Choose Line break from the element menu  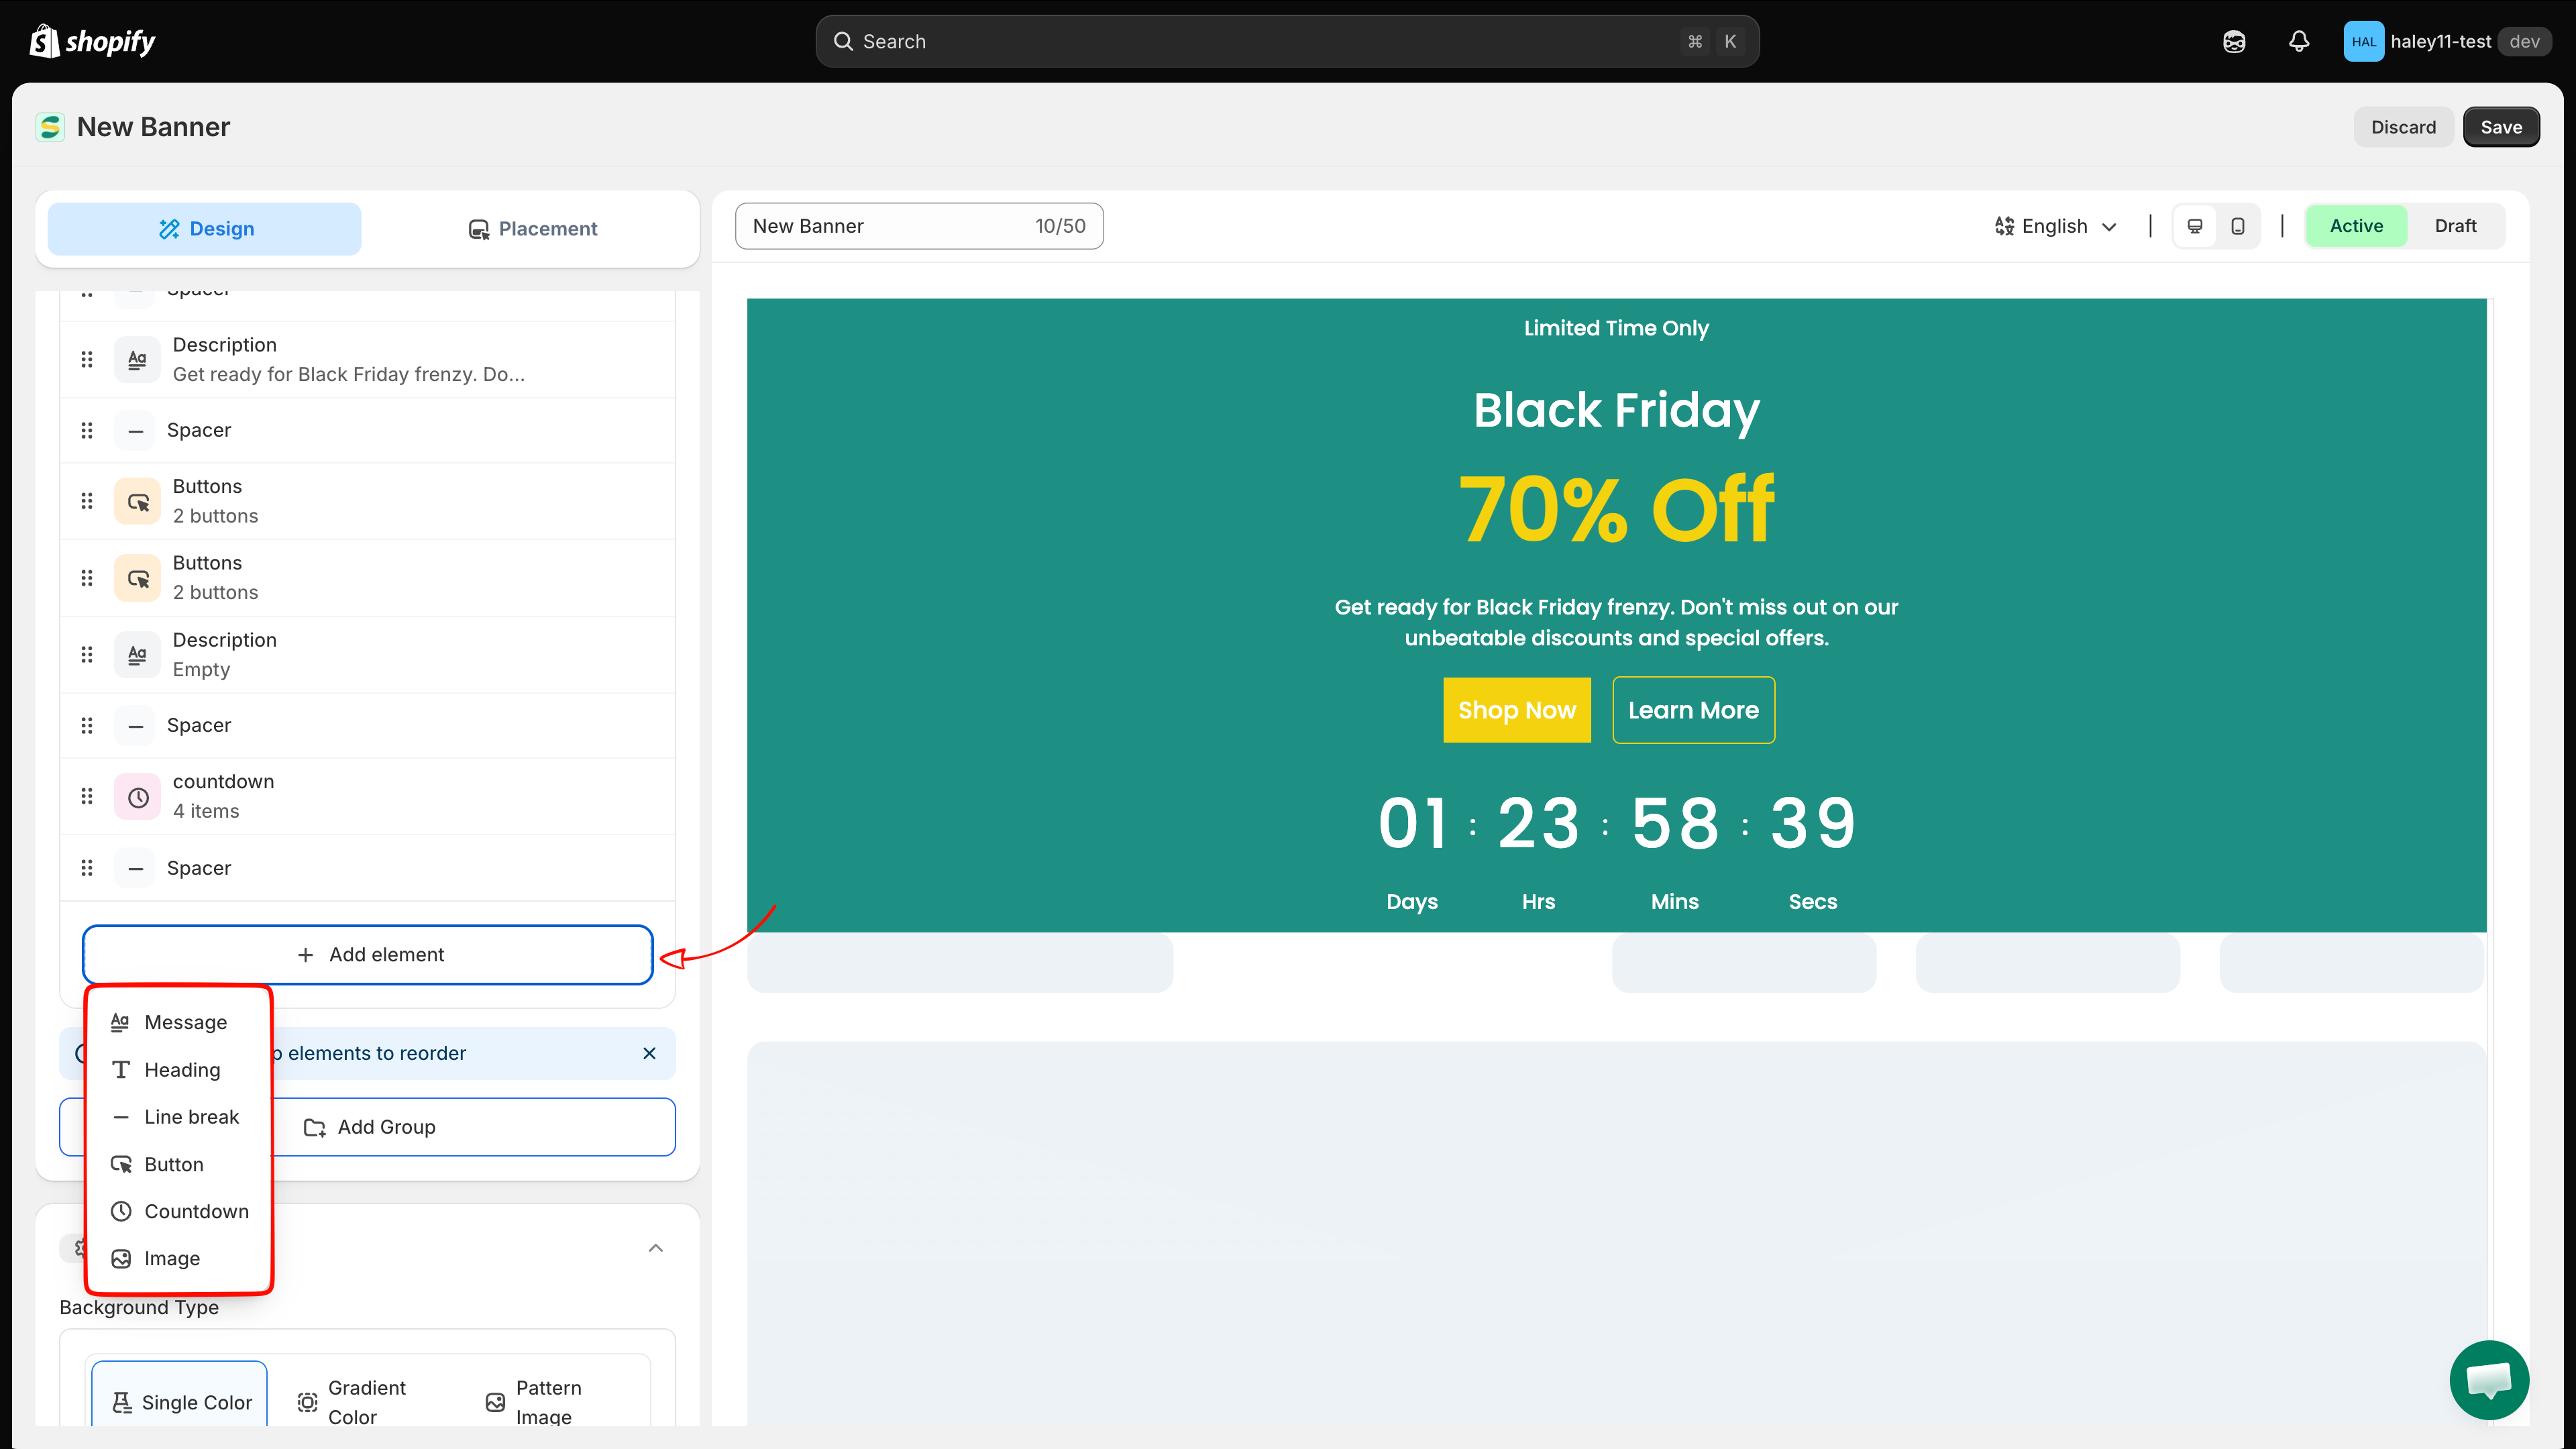[x=180, y=1117]
